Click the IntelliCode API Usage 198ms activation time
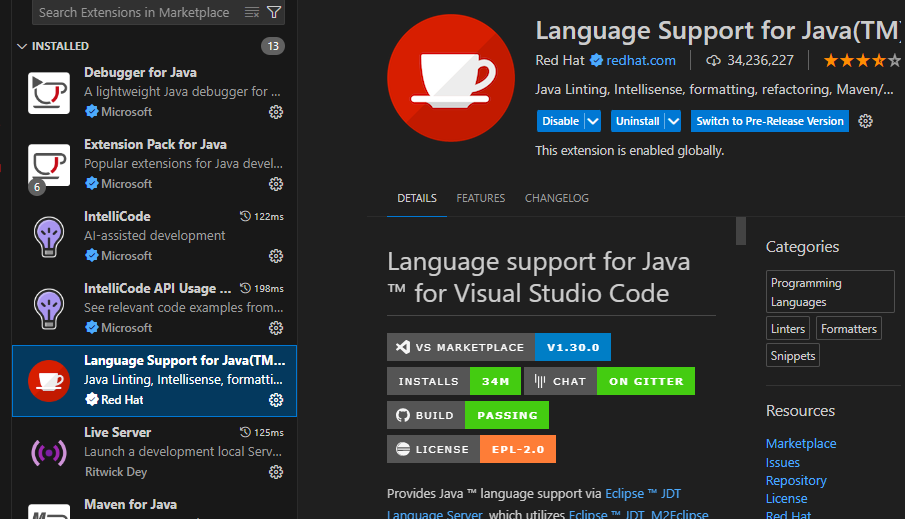The width and height of the screenshot is (905, 519). (262, 289)
